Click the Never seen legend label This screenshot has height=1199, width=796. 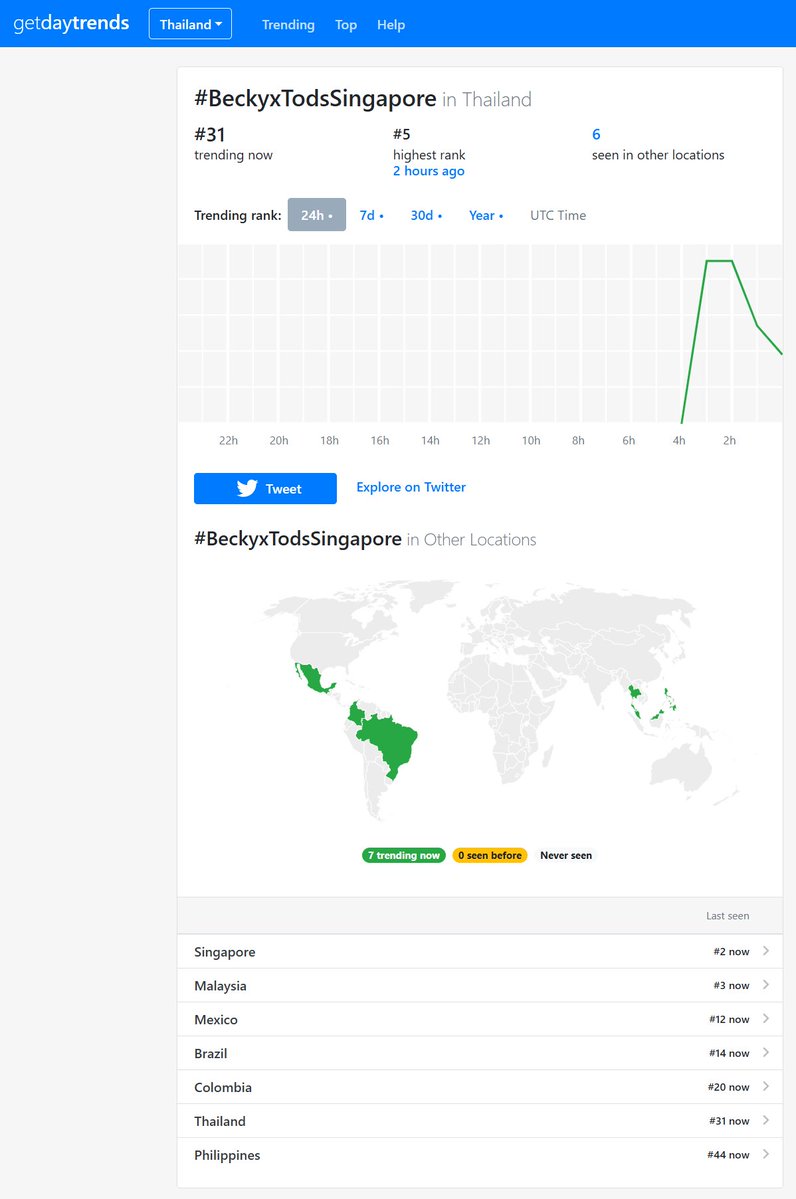566,856
